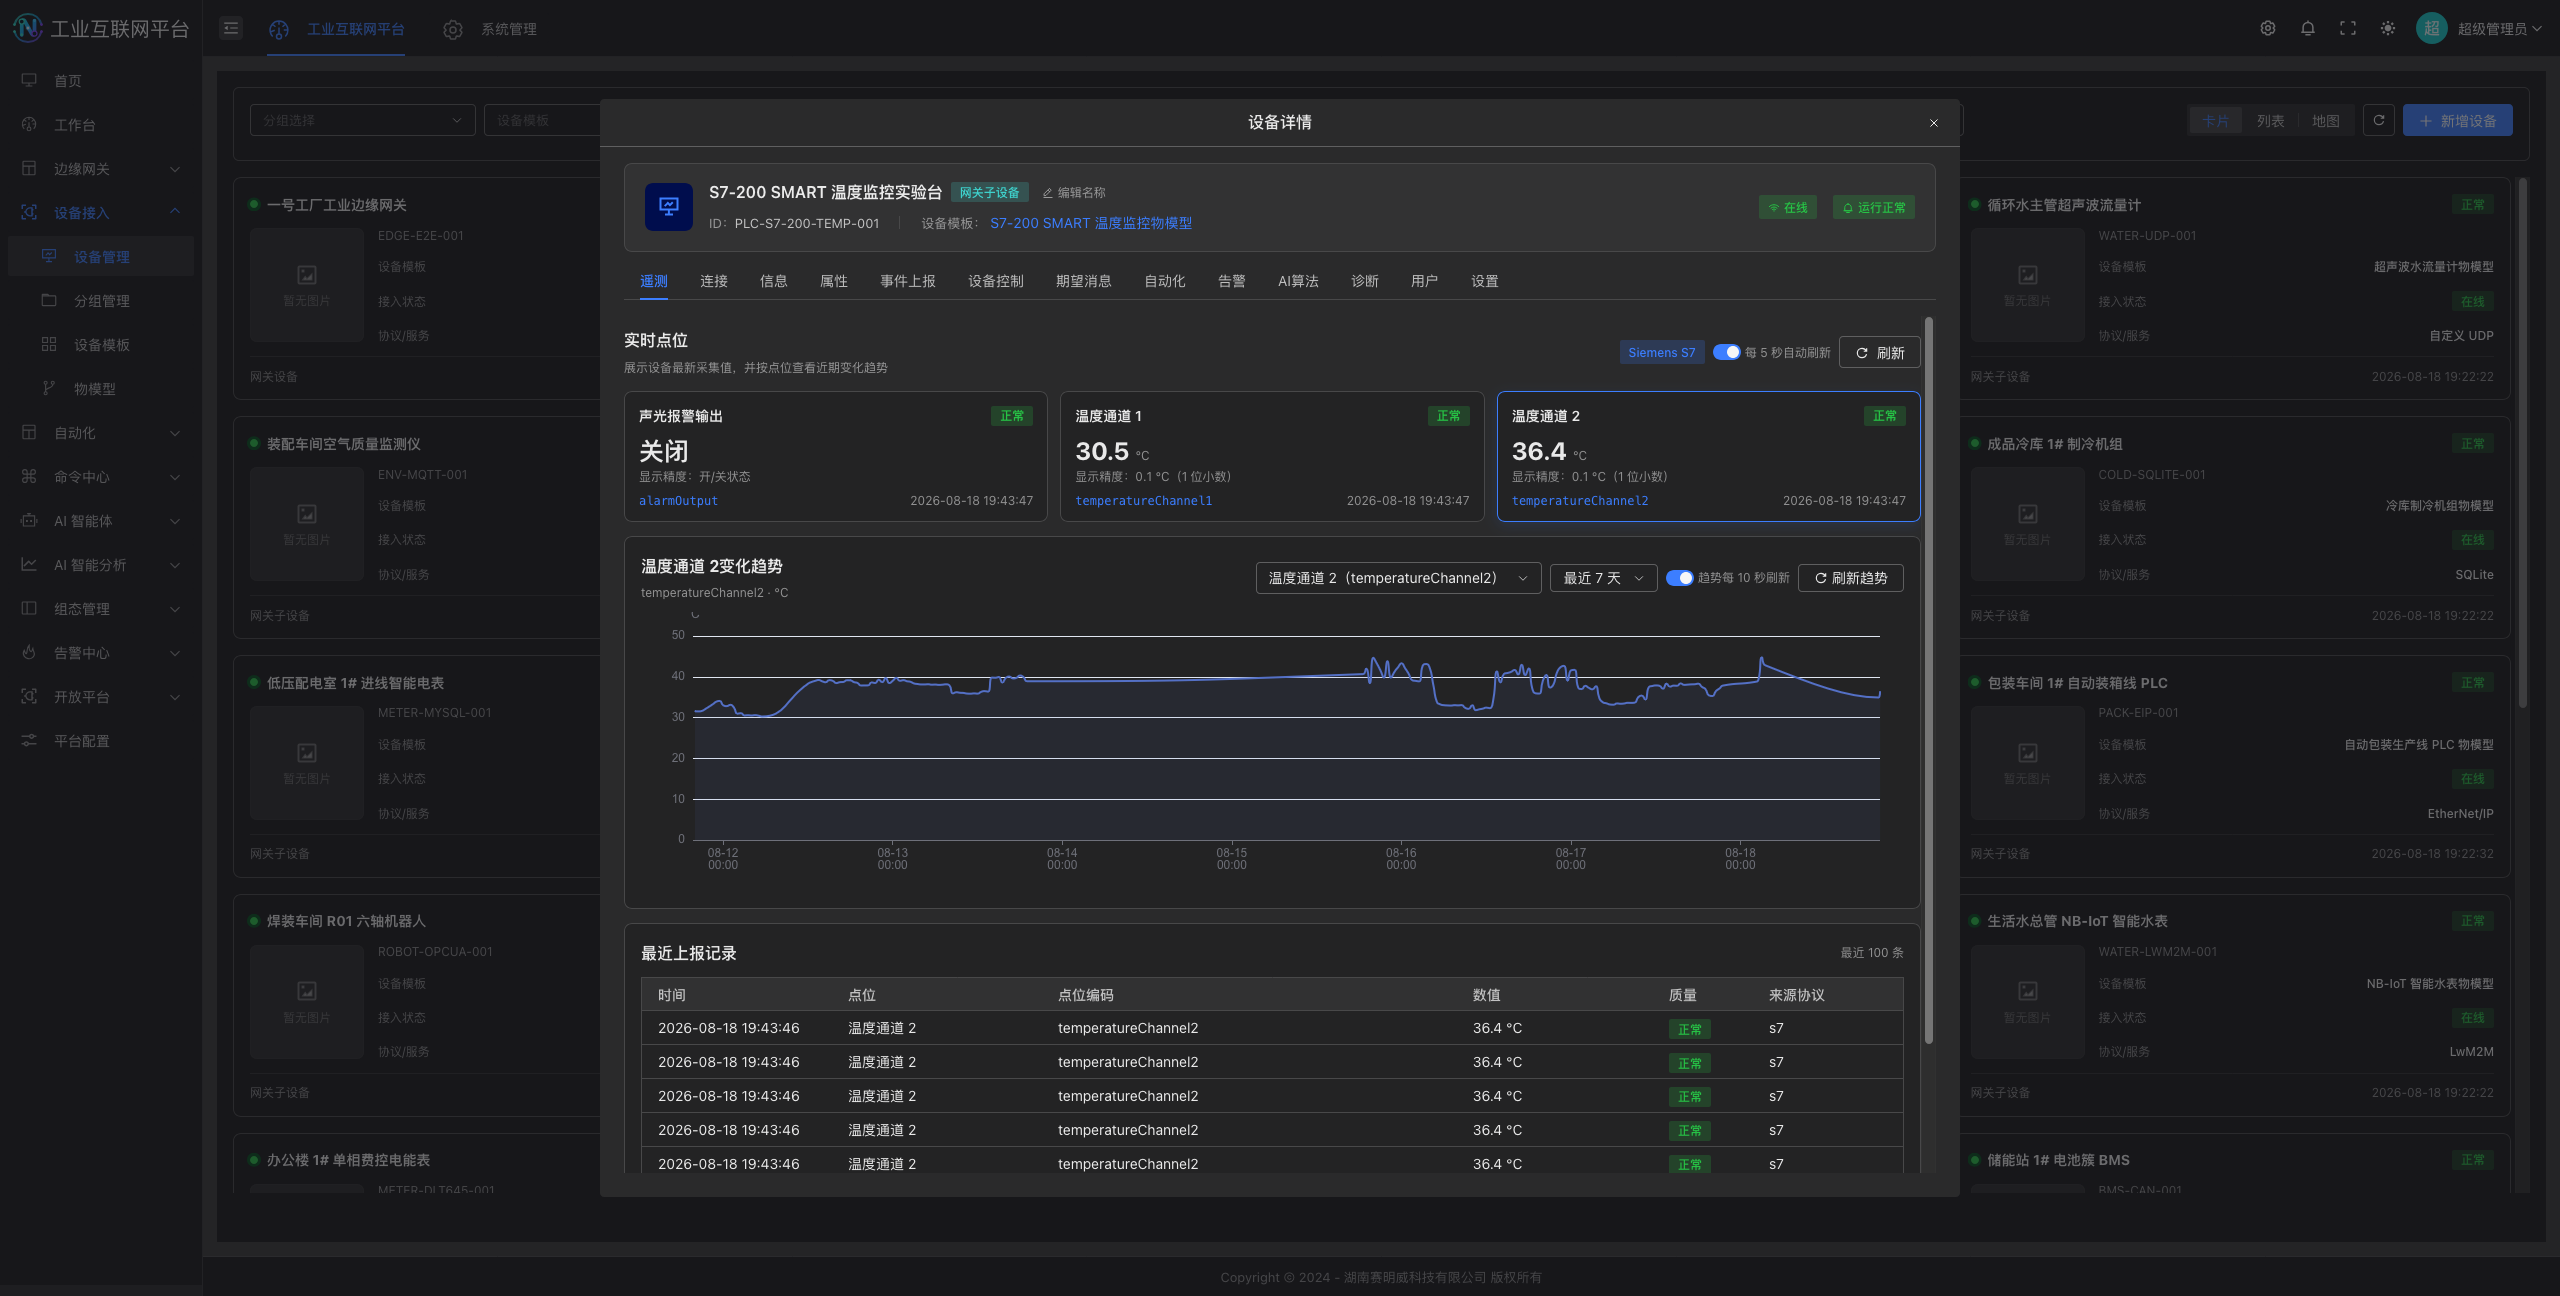Switch device view to 列表
The image size is (2560, 1296).
tap(2271, 121)
